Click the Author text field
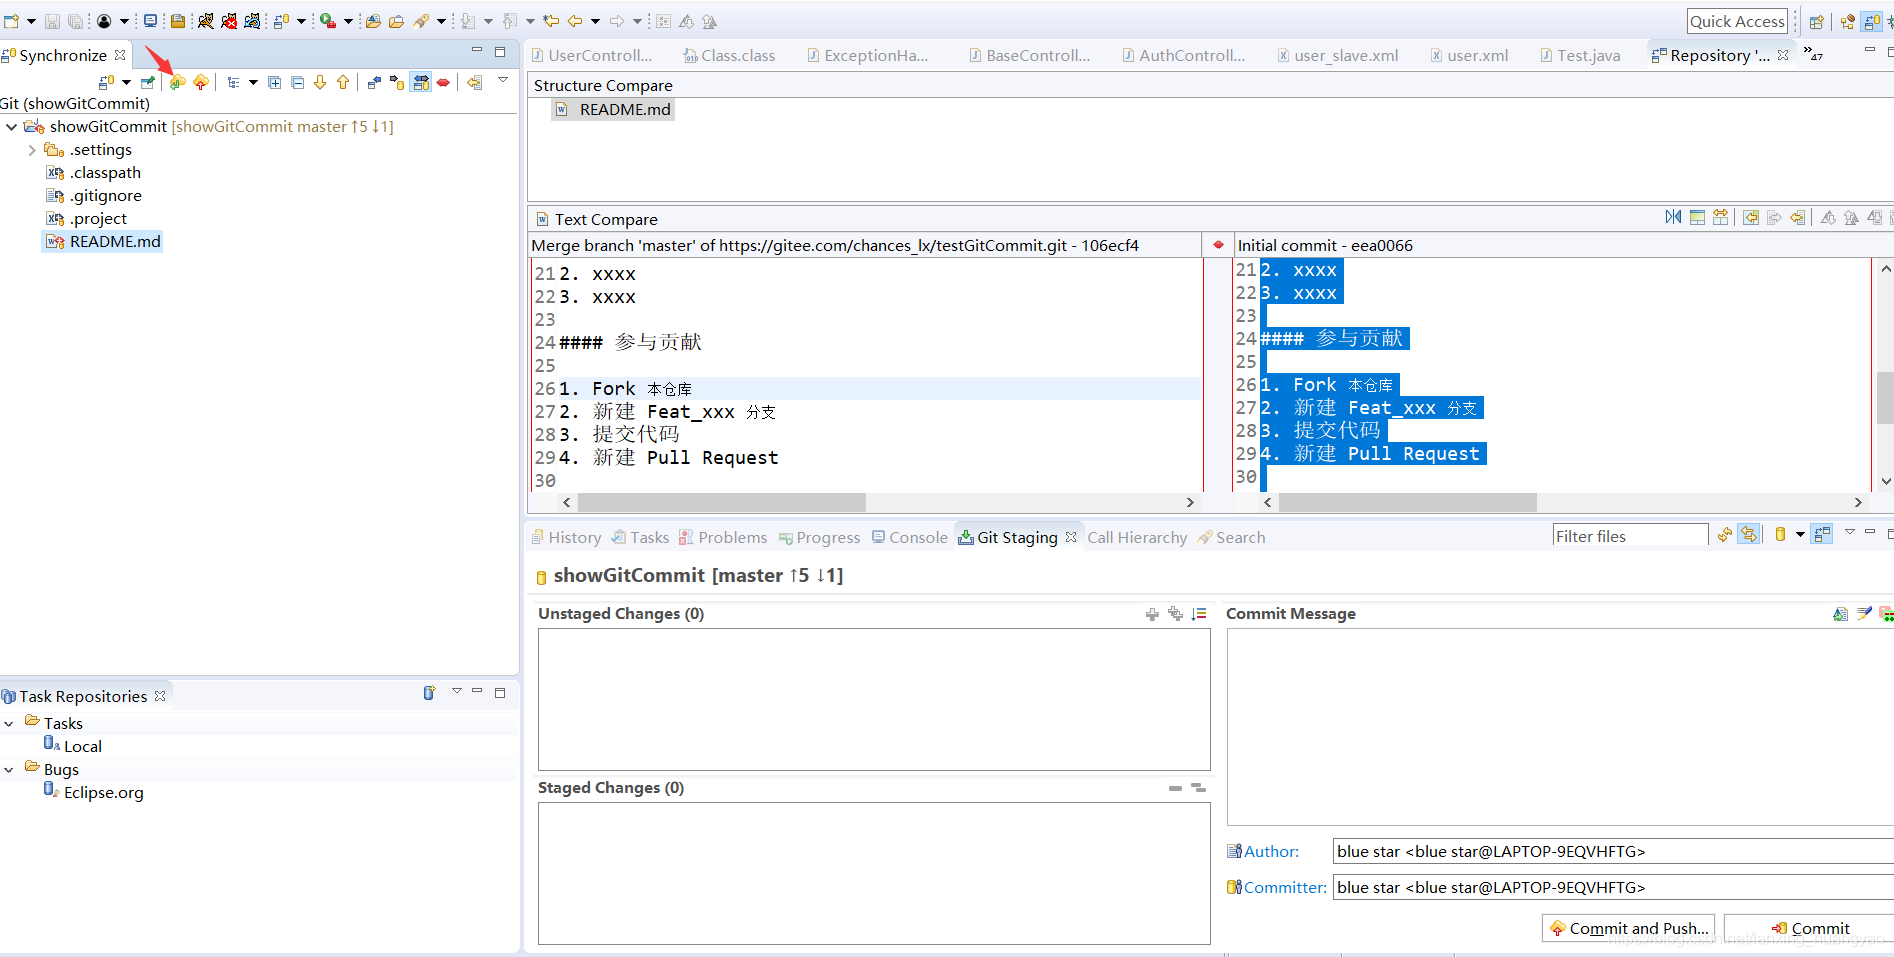The image size is (1894, 957). 1613,851
